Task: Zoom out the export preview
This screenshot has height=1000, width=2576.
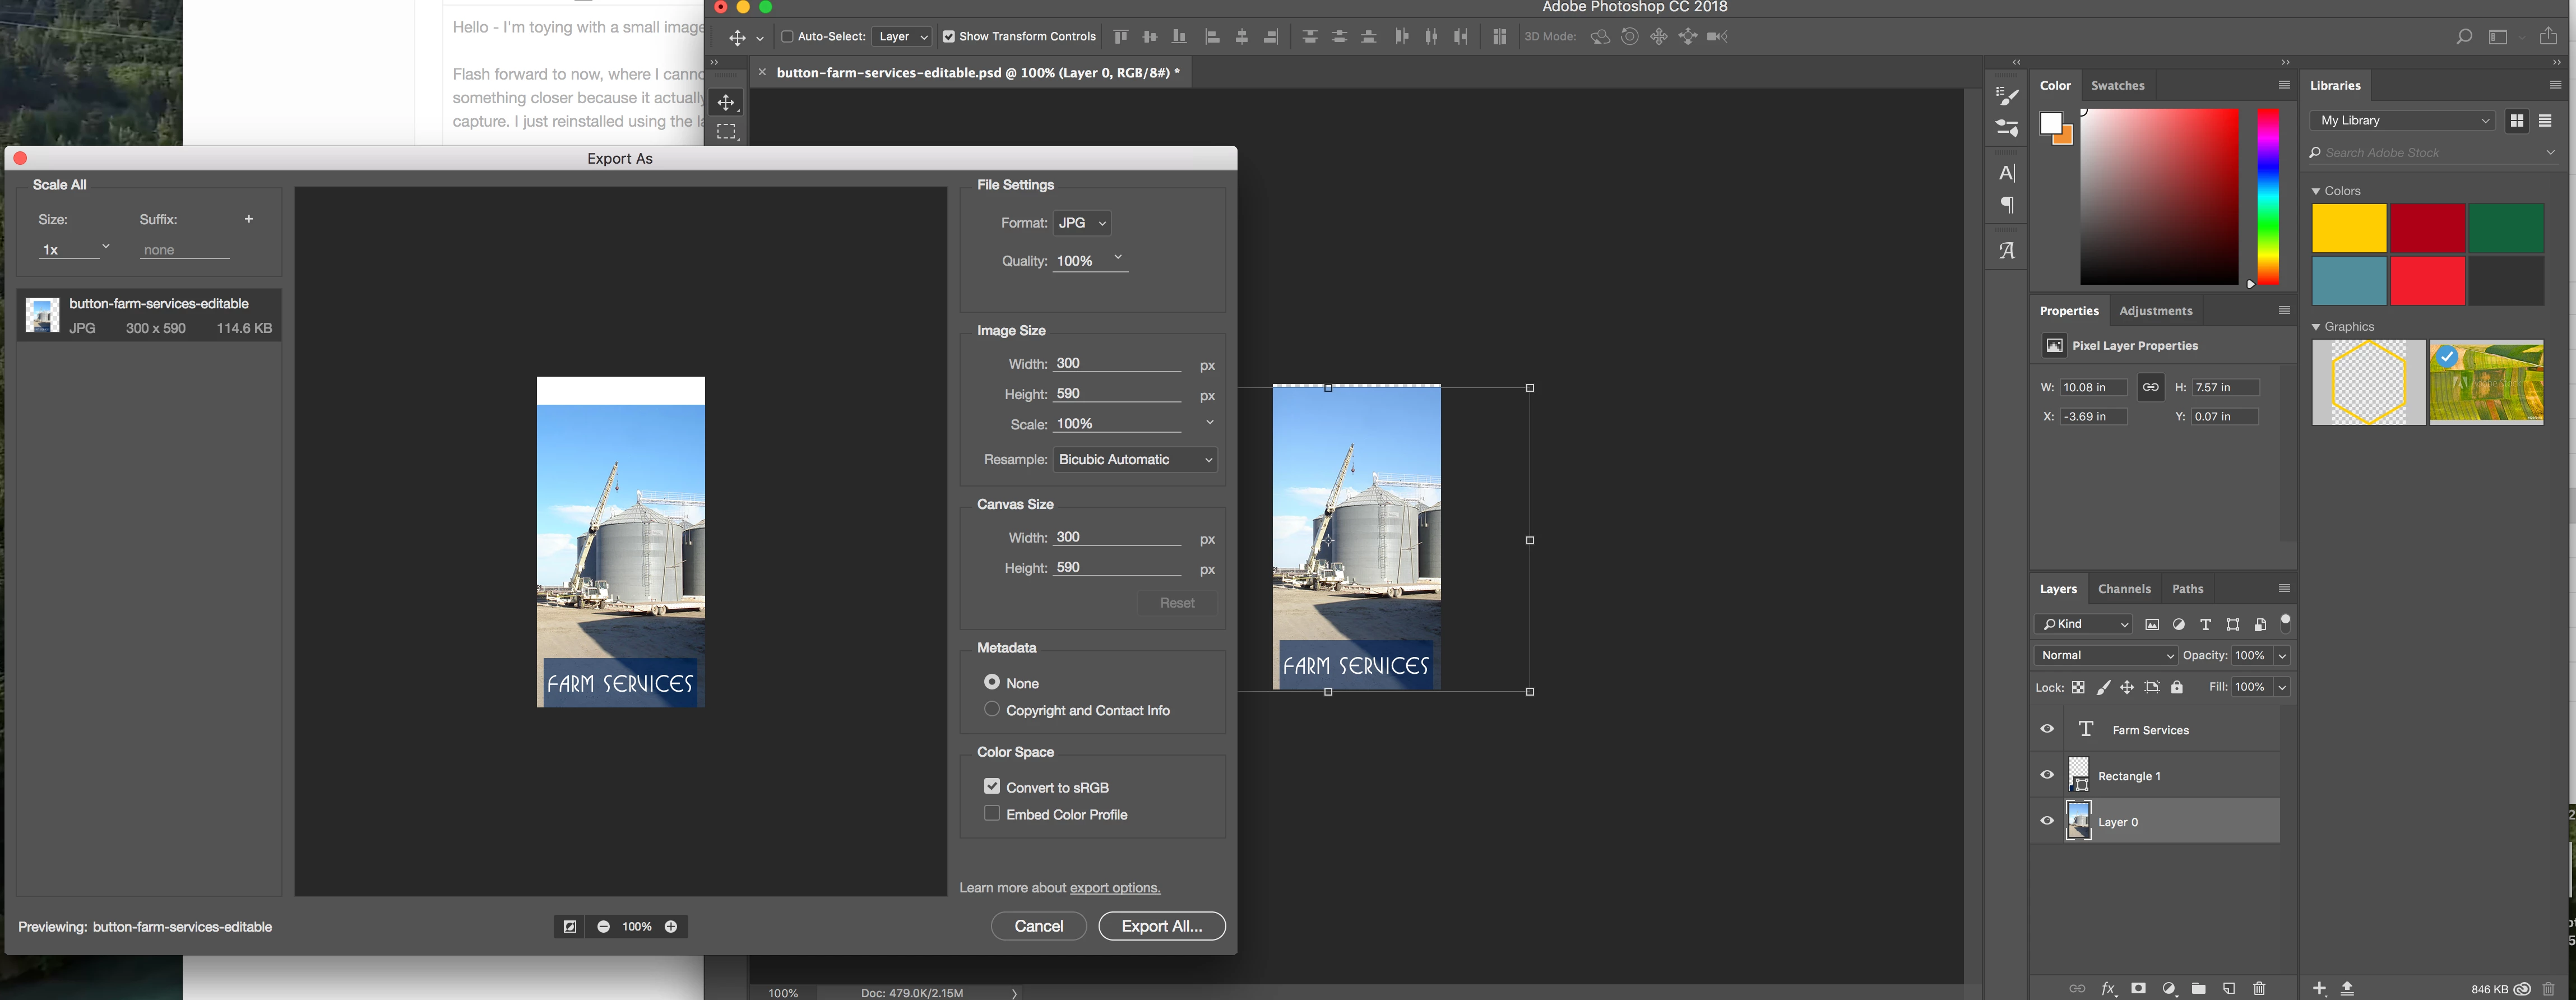Action: tap(604, 926)
